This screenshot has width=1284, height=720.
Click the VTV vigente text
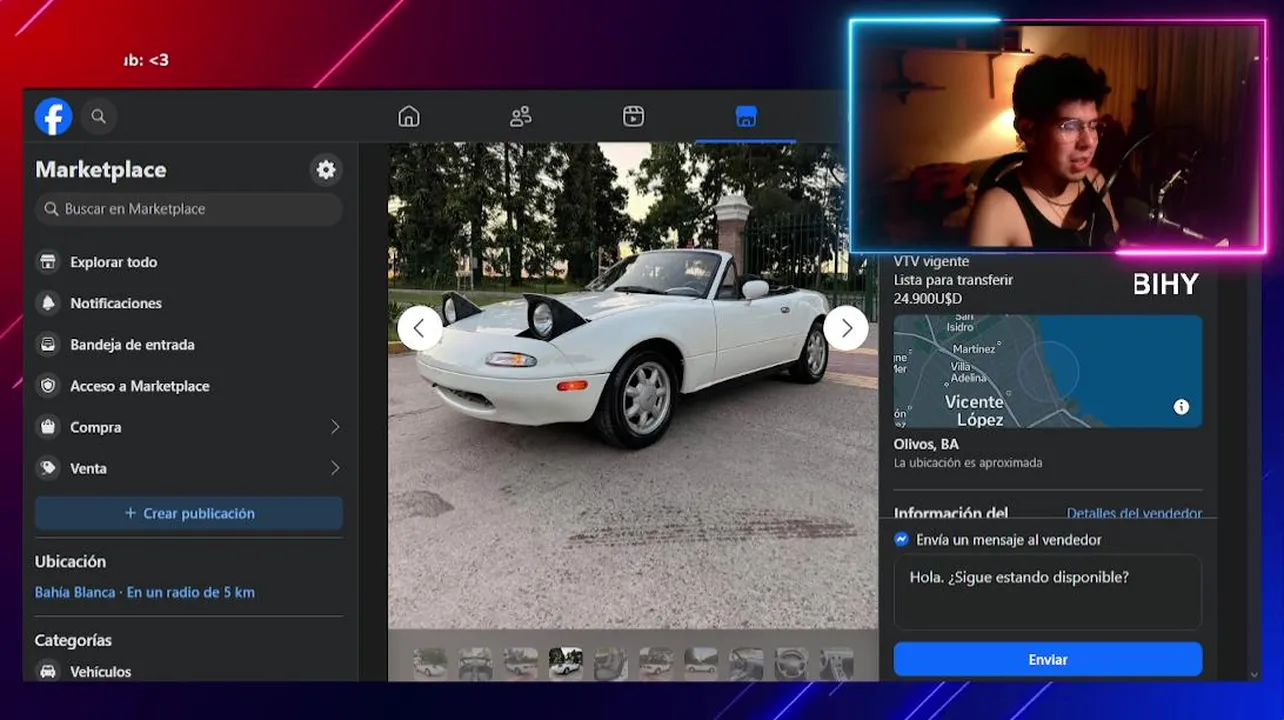click(x=931, y=262)
